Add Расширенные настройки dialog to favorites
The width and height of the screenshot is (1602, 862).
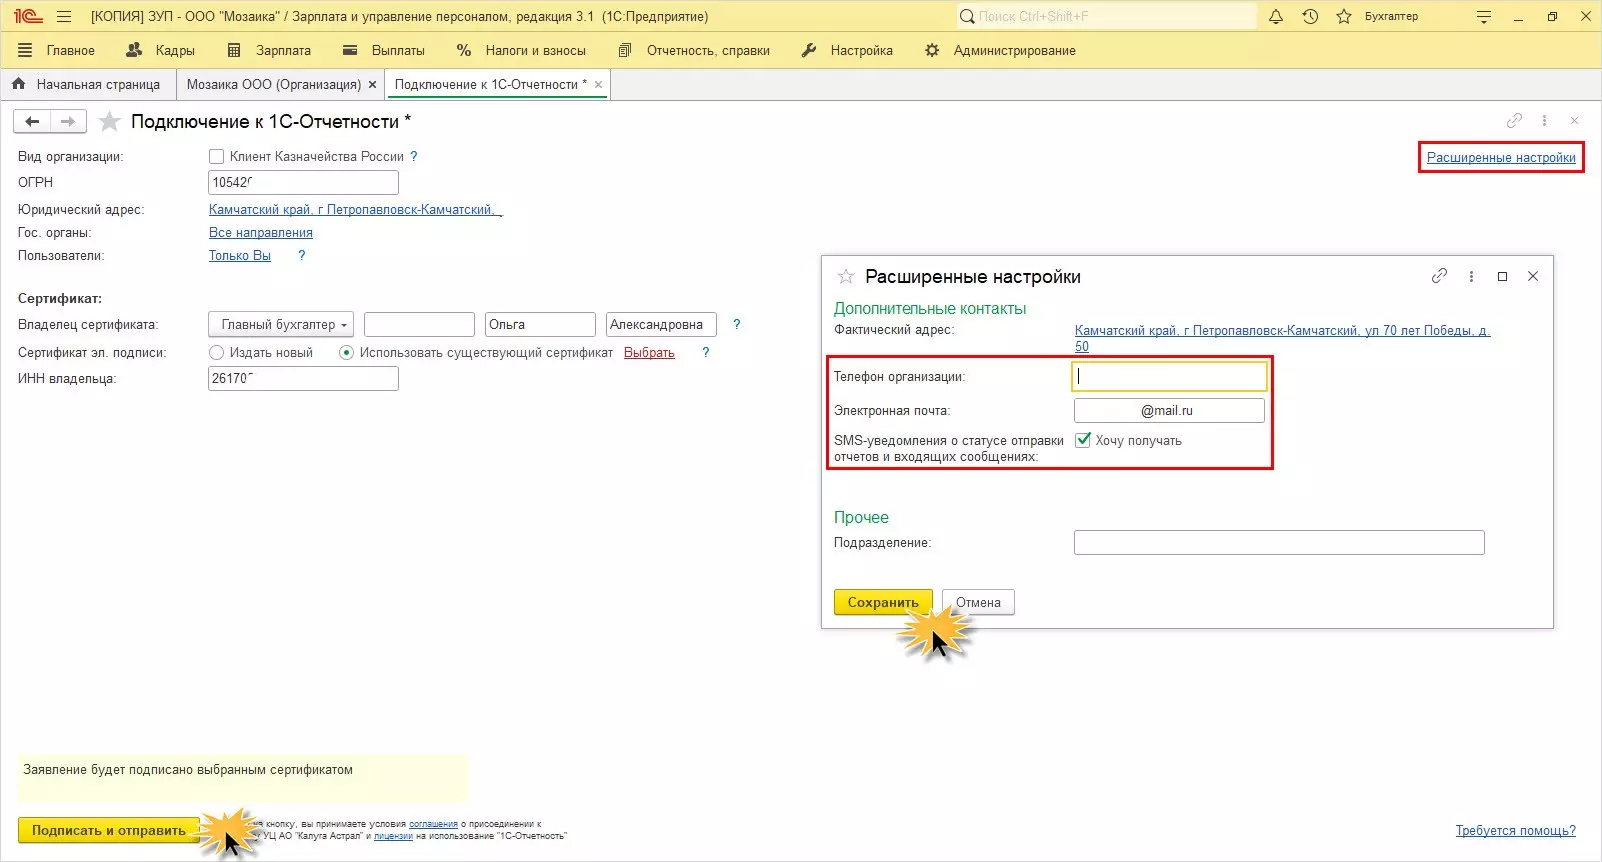(846, 276)
